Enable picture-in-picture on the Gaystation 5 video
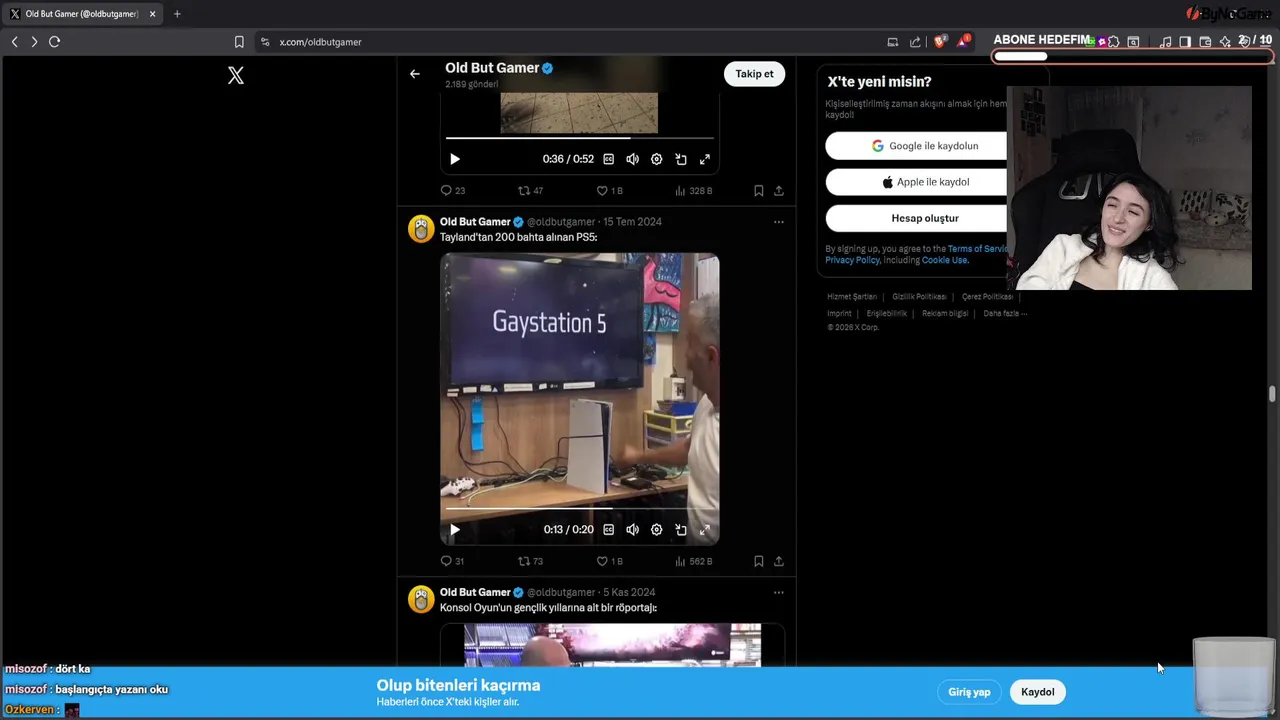This screenshot has width=1280, height=720. point(681,530)
